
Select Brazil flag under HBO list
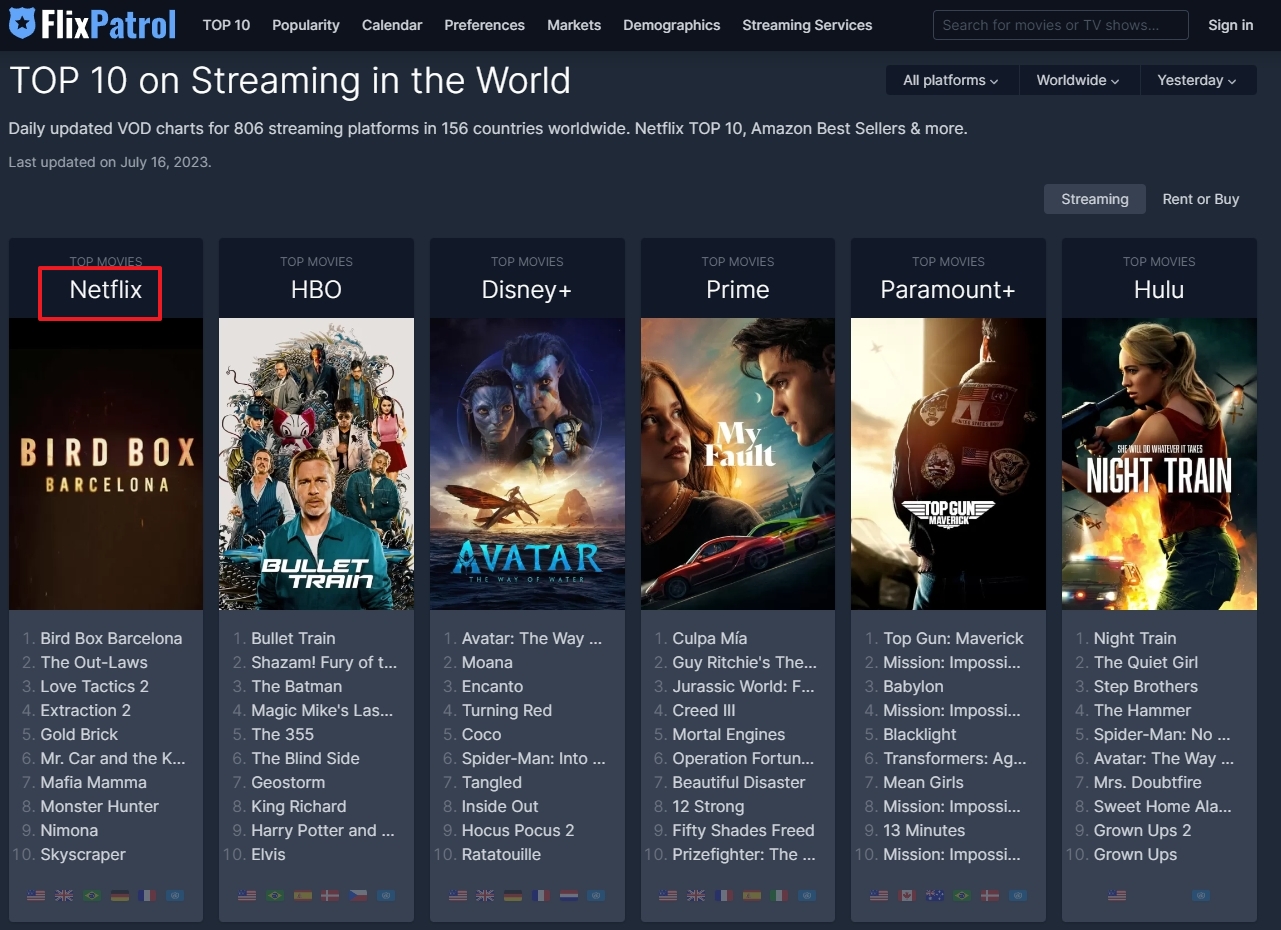point(275,895)
